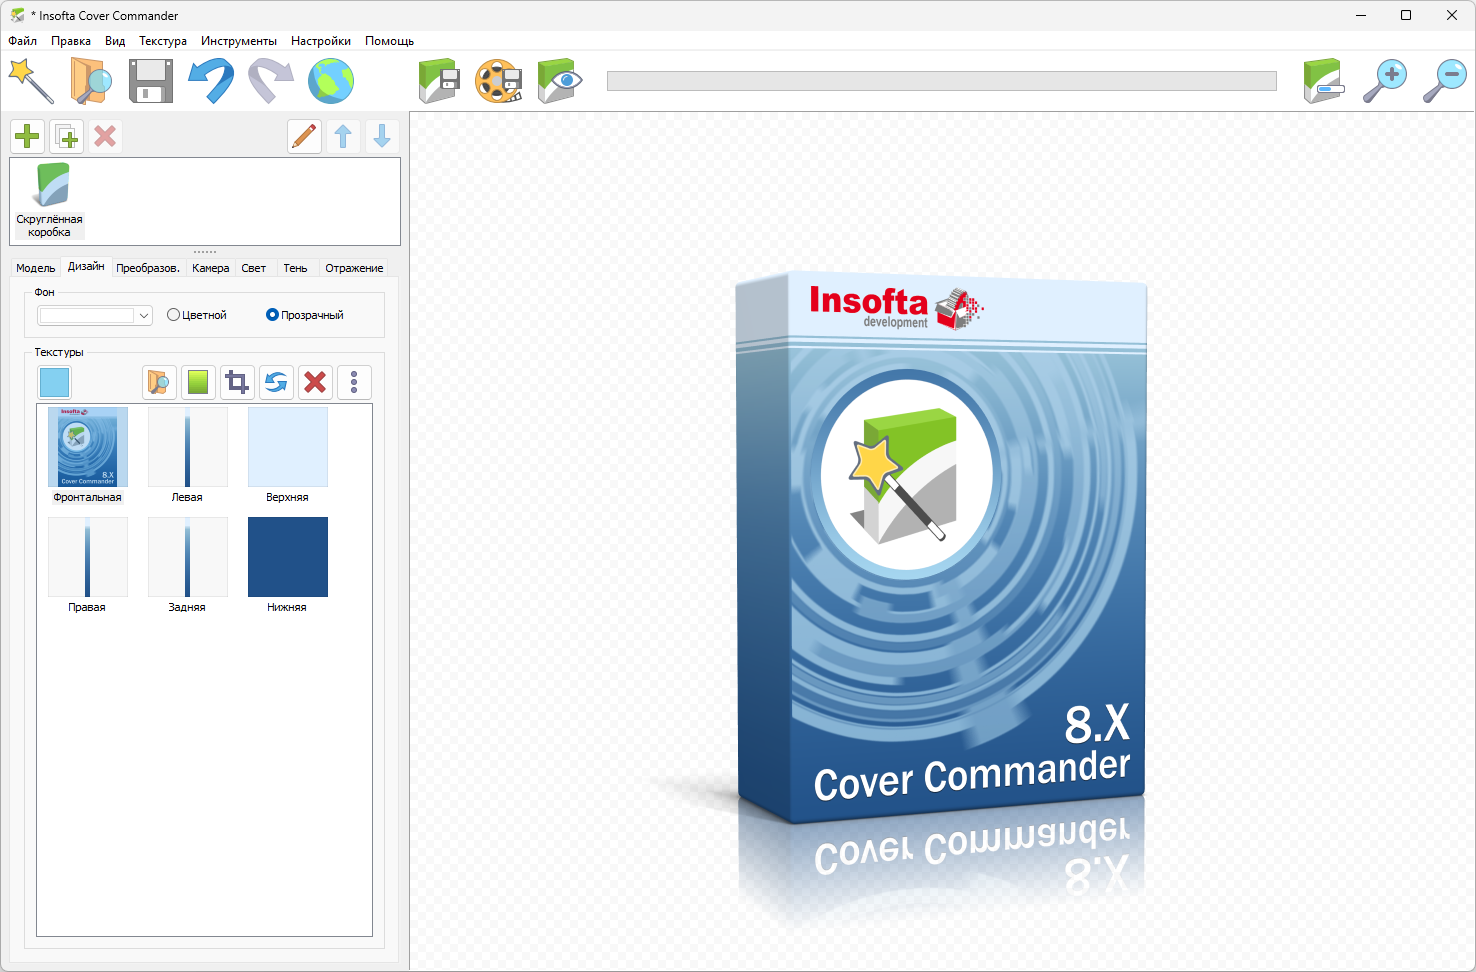Open the Правка menu
This screenshot has width=1476, height=972.
71,41
